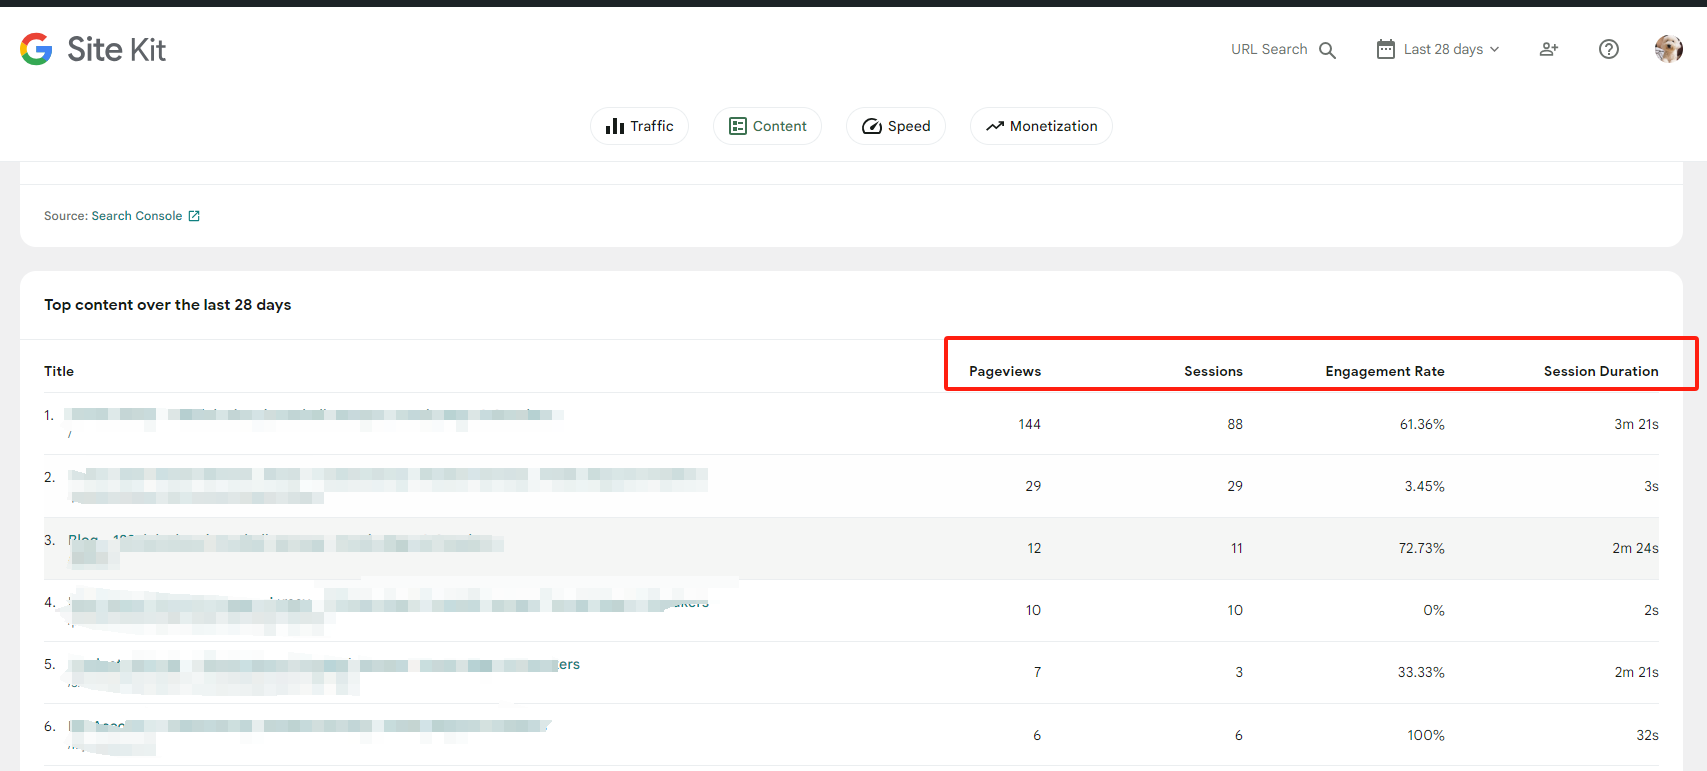Jump to the Content section
This screenshot has height=771, width=1707.
coord(767,126)
